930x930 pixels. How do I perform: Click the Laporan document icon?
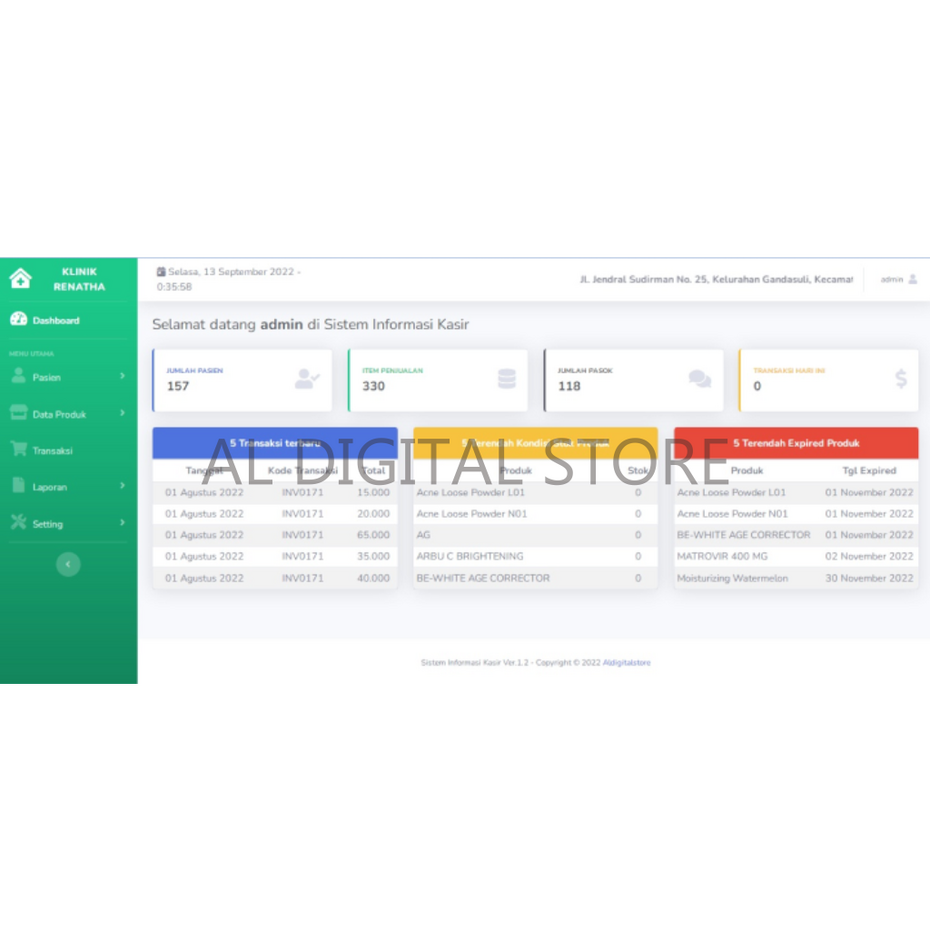pyautogui.click(x=18, y=486)
